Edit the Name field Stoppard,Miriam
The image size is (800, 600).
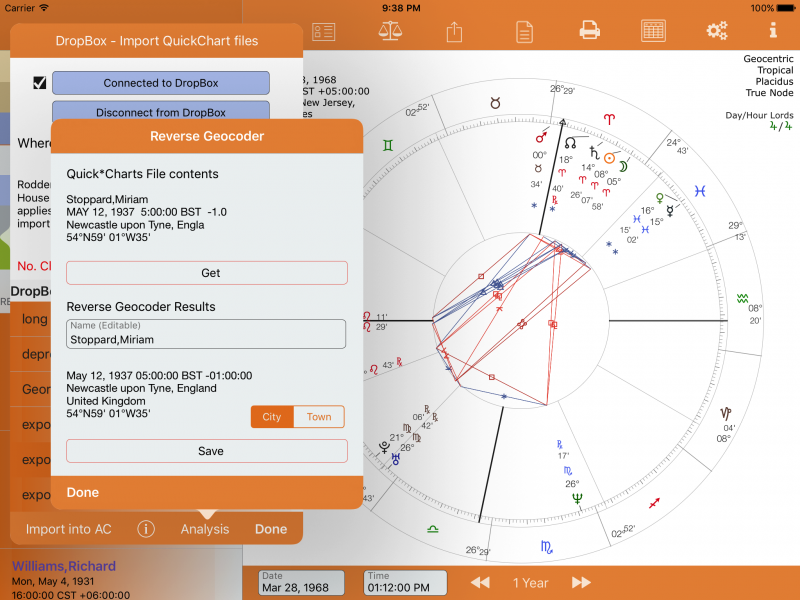[x=207, y=339]
